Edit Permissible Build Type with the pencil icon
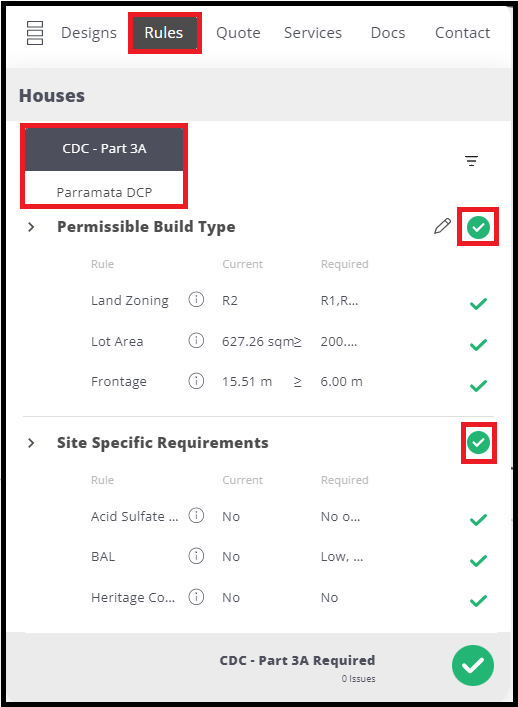The height and width of the screenshot is (707, 518). (442, 226)
